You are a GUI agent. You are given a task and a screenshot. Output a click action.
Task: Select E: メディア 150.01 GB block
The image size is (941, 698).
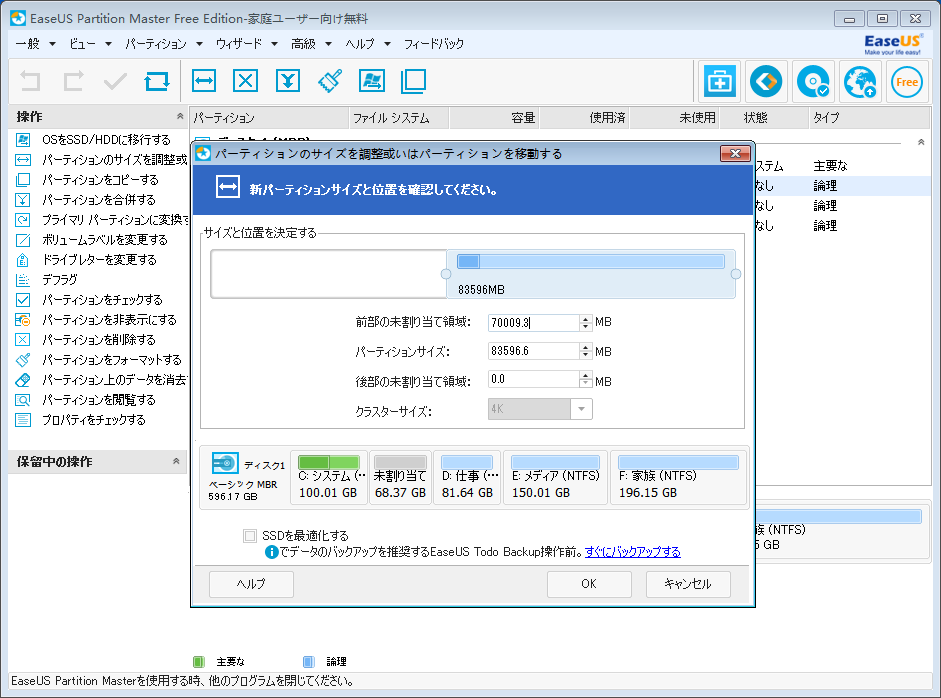555,478
